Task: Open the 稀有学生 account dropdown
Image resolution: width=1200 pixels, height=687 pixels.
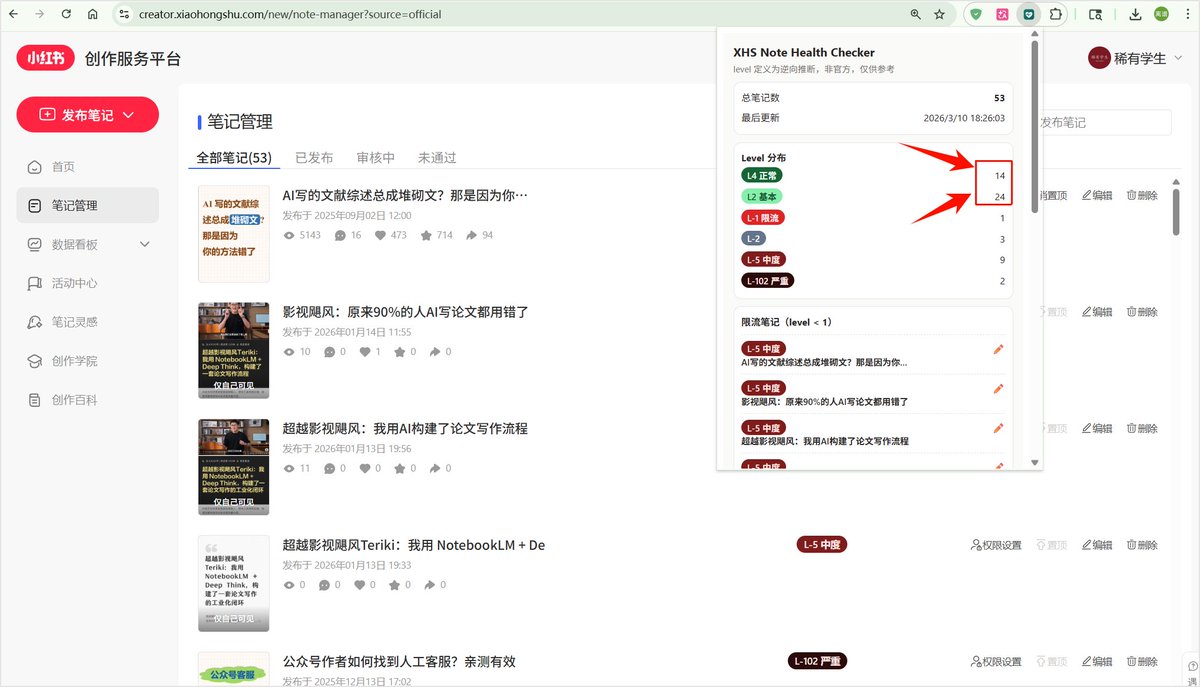Action: pyautogui.click(x=1136, y=58)
